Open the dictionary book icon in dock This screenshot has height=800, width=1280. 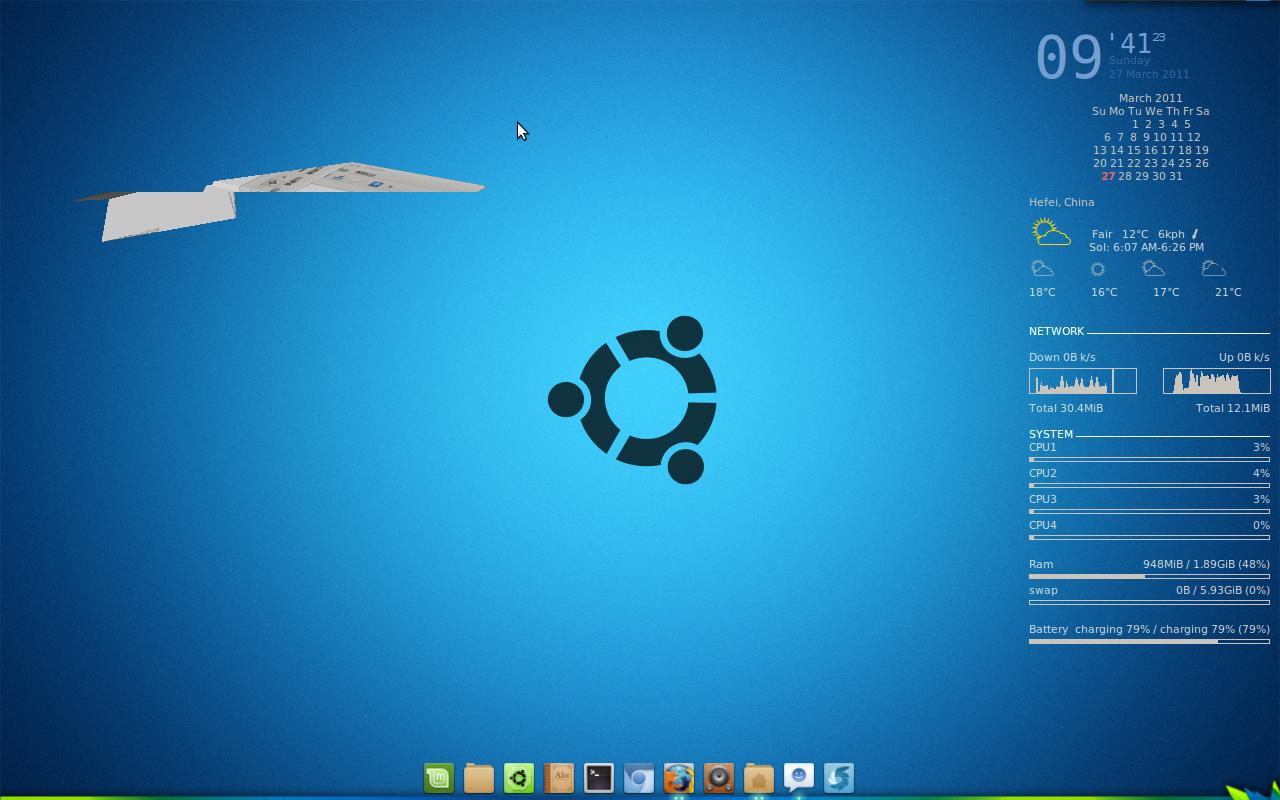click(559, 778)
